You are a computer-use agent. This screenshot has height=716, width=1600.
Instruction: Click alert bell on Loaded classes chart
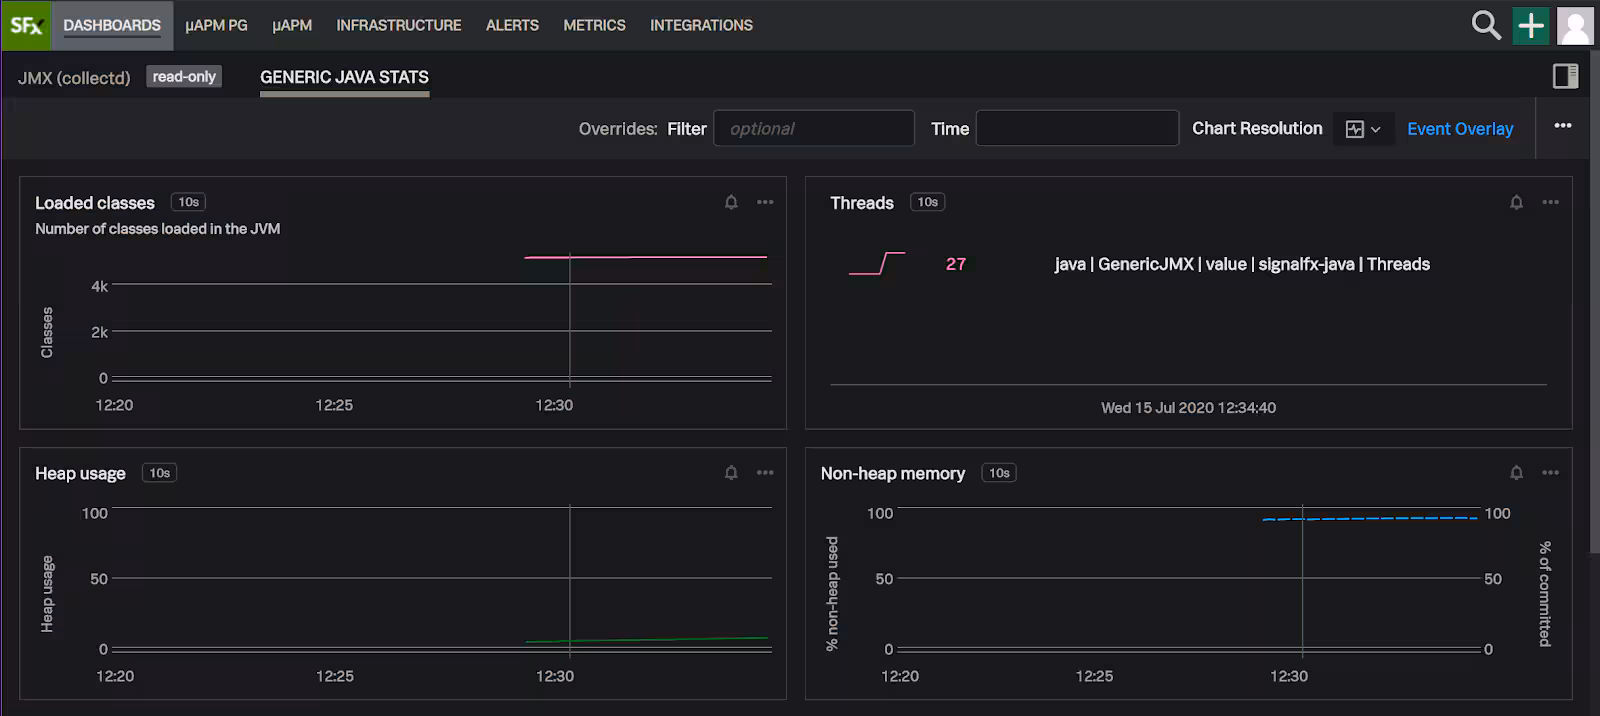731,202
